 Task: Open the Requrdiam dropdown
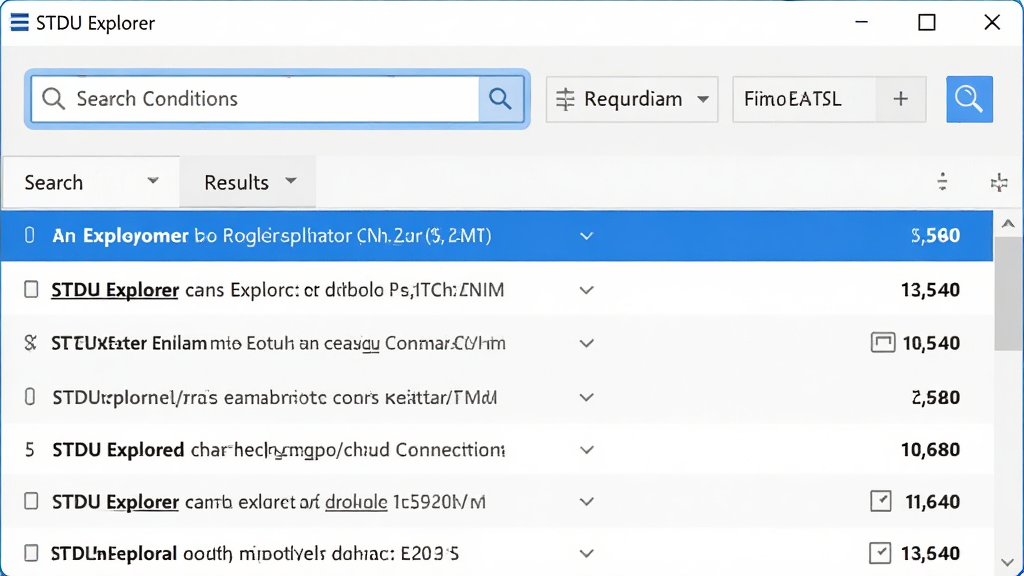pos(632,99)
